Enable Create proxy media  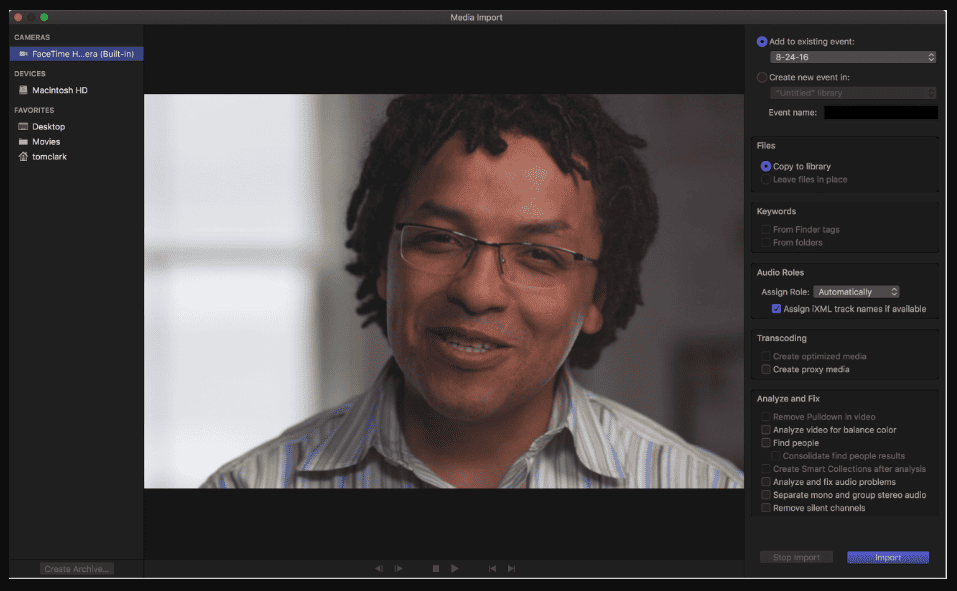(765, 369)
